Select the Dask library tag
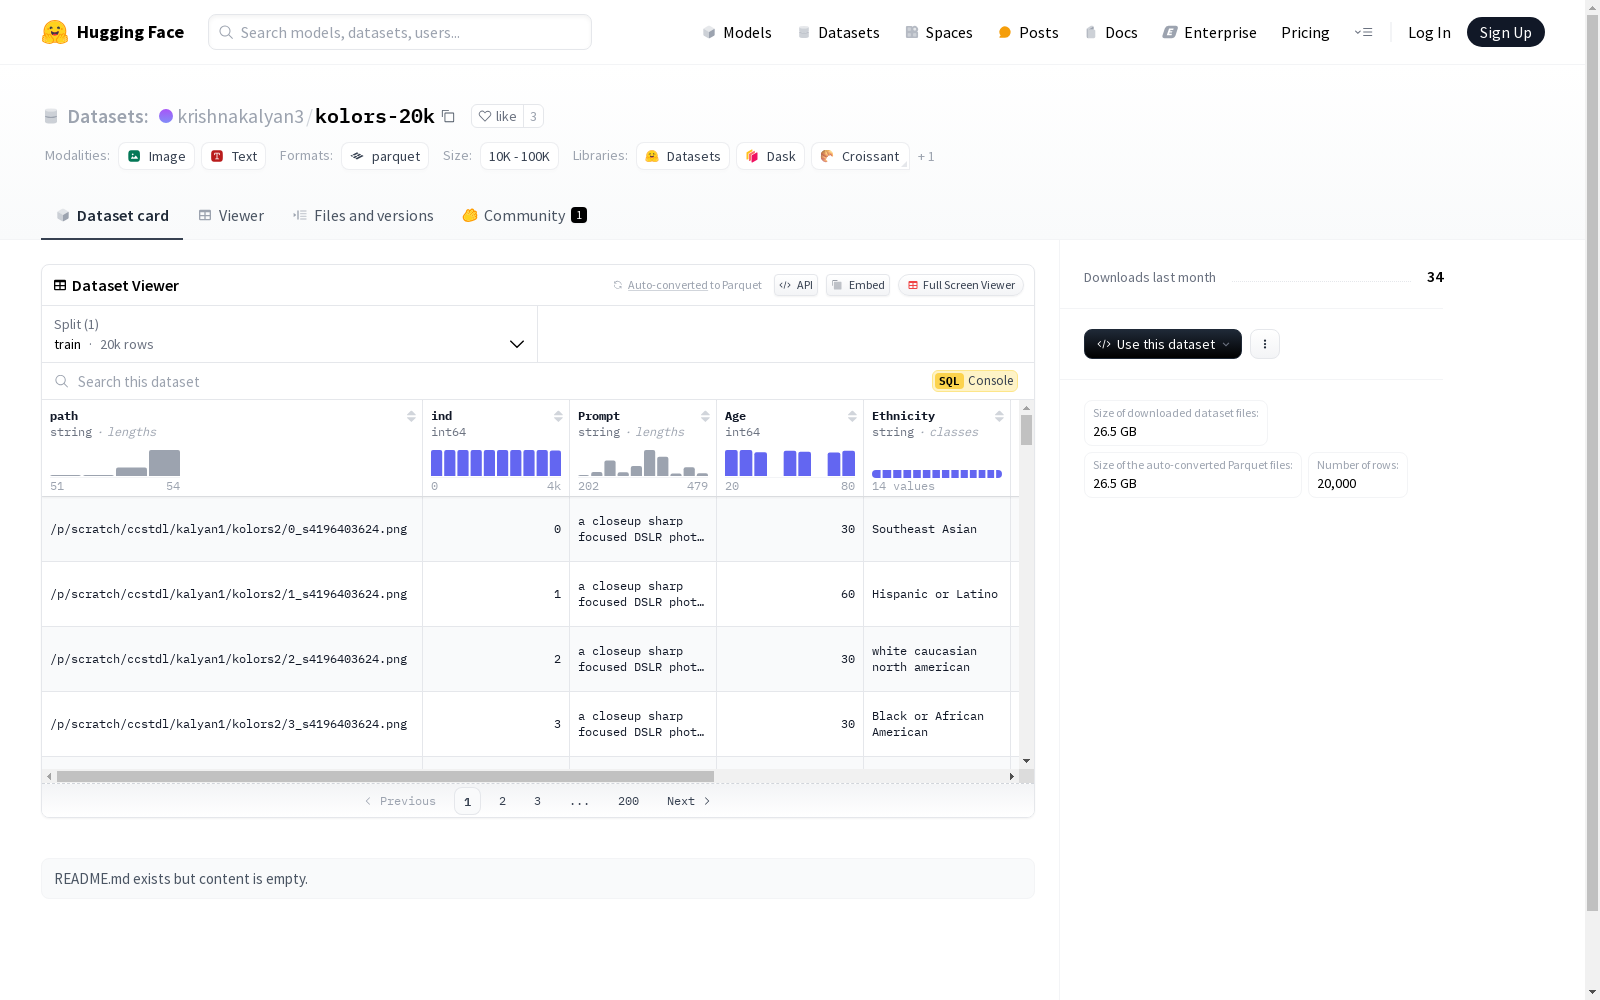Image resolution: width=1600 pixels, height=1000 pixels. pyautogui.click(x=771, y=156)
